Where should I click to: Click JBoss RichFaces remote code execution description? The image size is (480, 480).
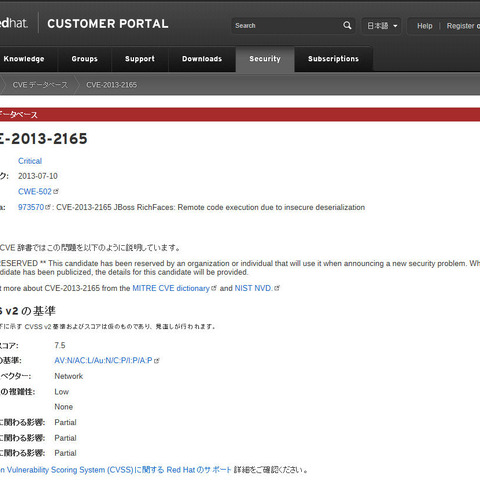211,207
